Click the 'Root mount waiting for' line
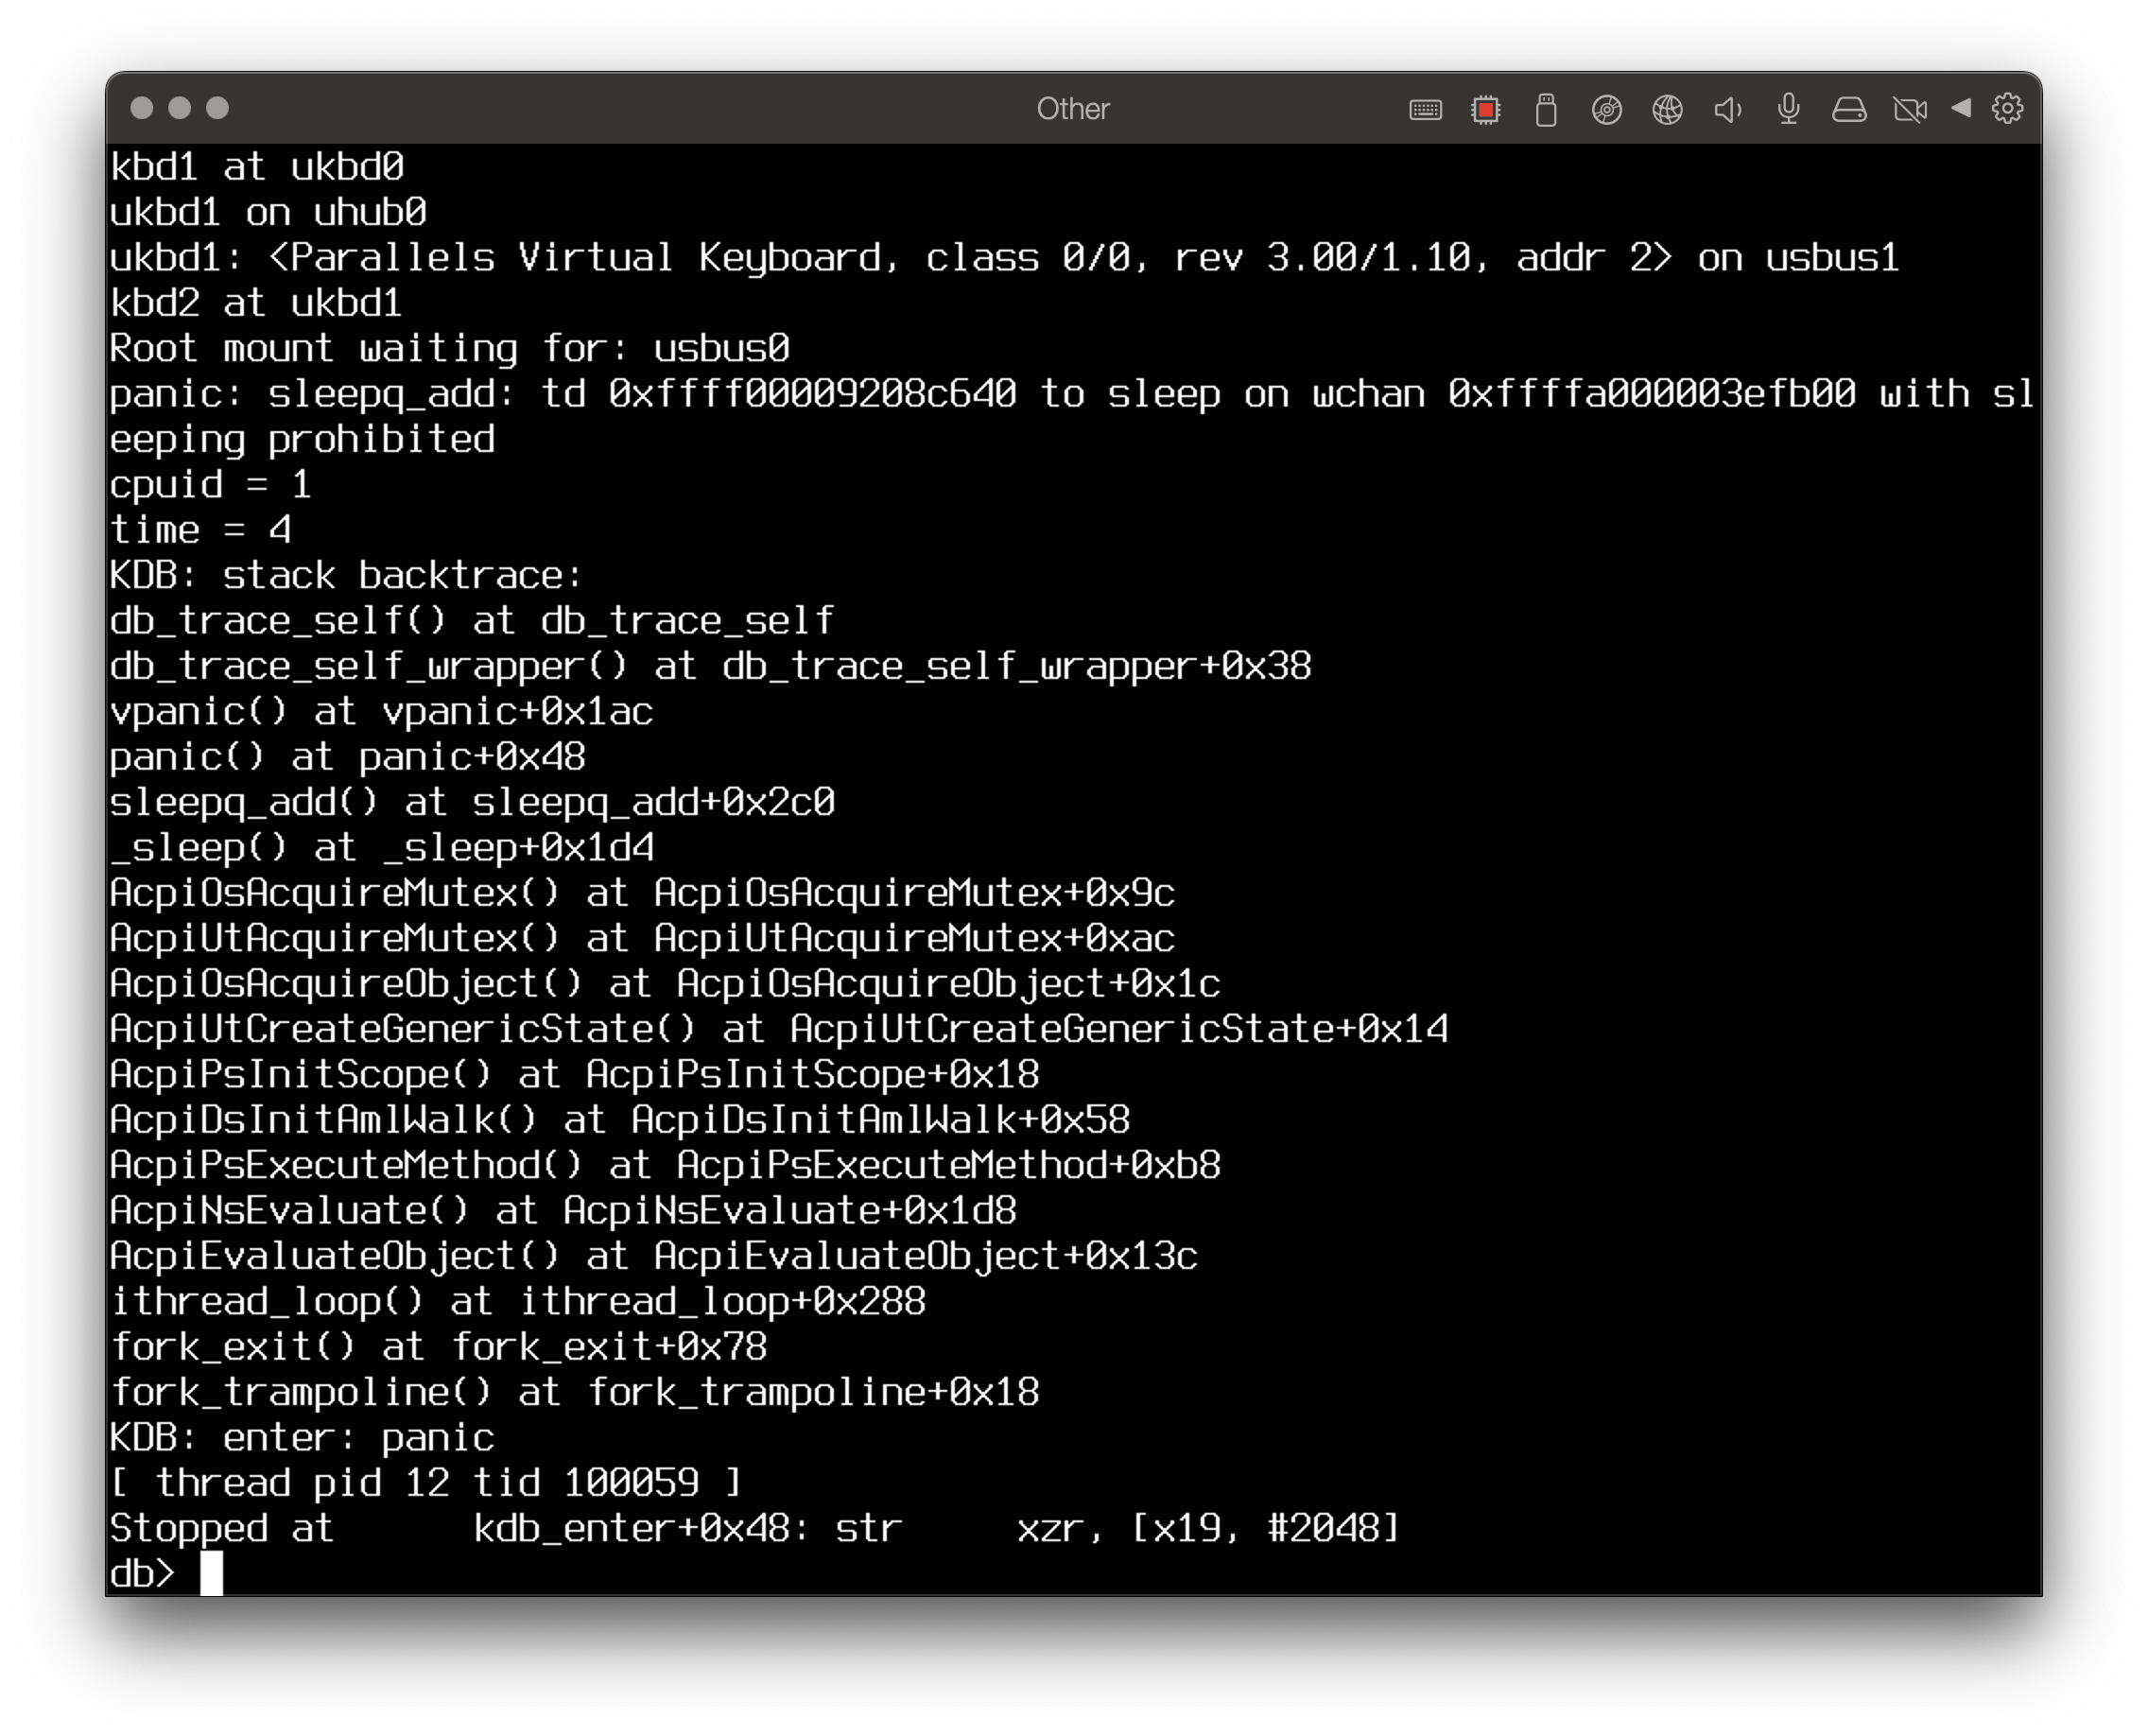This screenshot has height=1736, width=2148. click(449, 348)
